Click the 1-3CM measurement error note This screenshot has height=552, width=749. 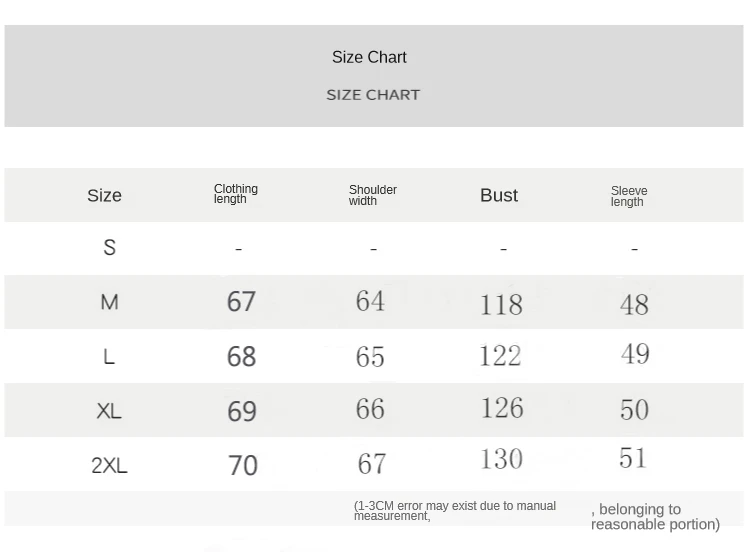click(455, 510)
